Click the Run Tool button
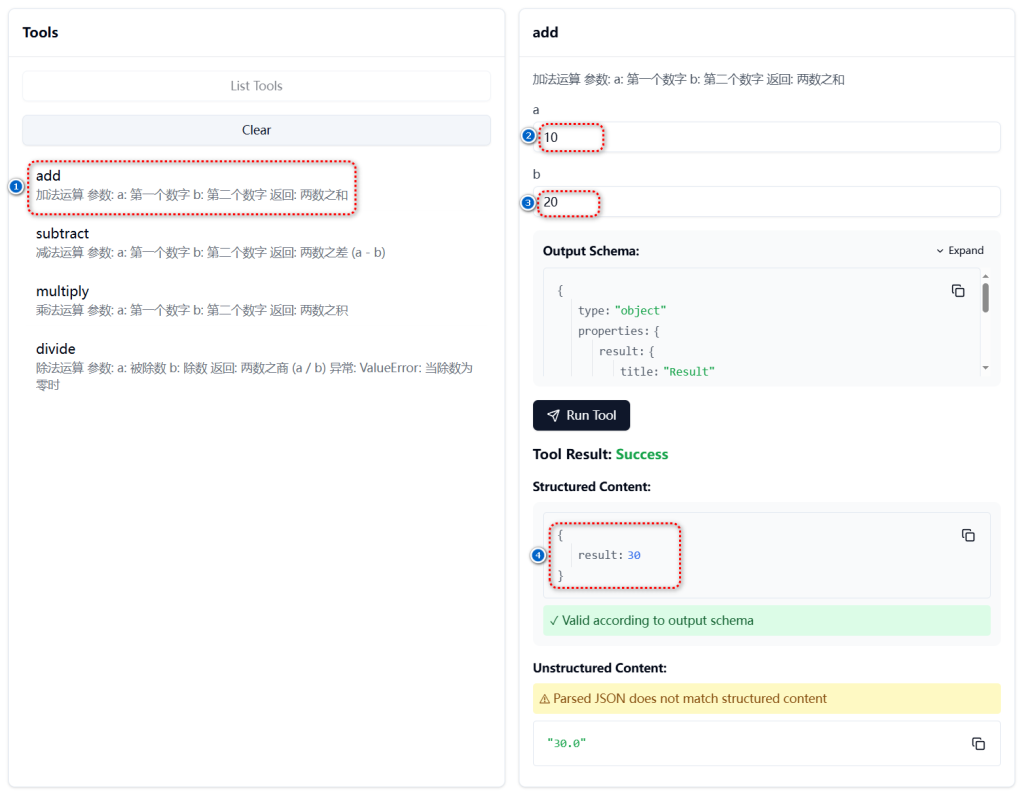This screenshot has height=794, width=1024. pyautogui.click(x=581, y=415)
